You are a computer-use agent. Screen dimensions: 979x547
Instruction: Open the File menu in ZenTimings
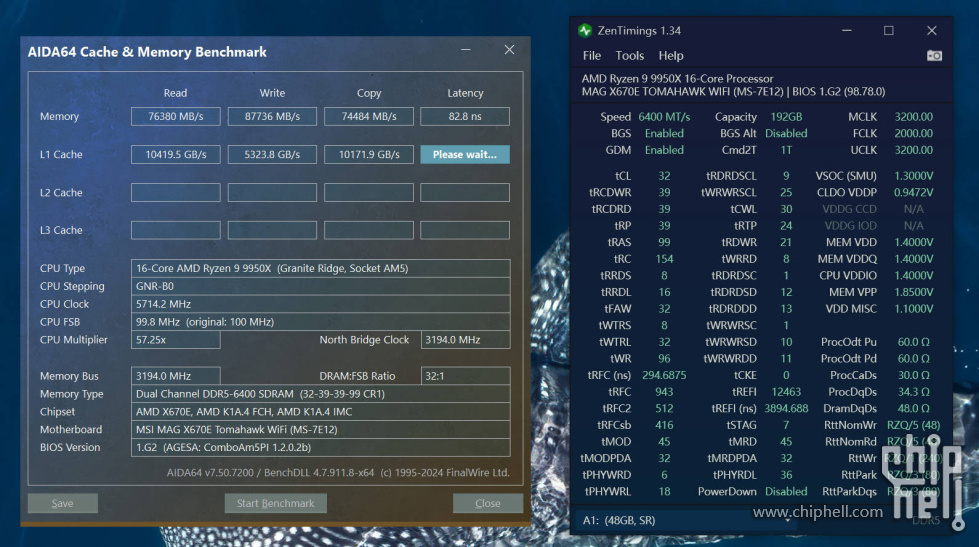(x=591, y=56)
